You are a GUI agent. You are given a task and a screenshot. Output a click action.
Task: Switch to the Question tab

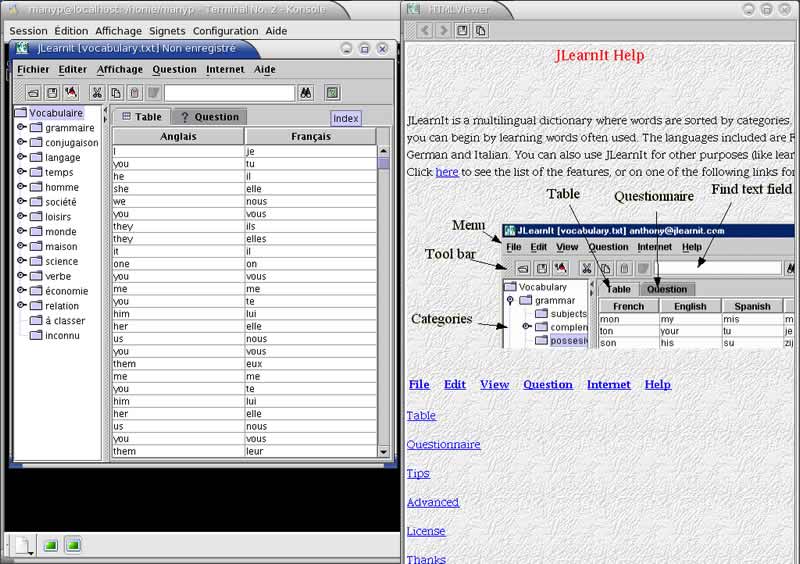pyautogui.click(x=210, y=117)
